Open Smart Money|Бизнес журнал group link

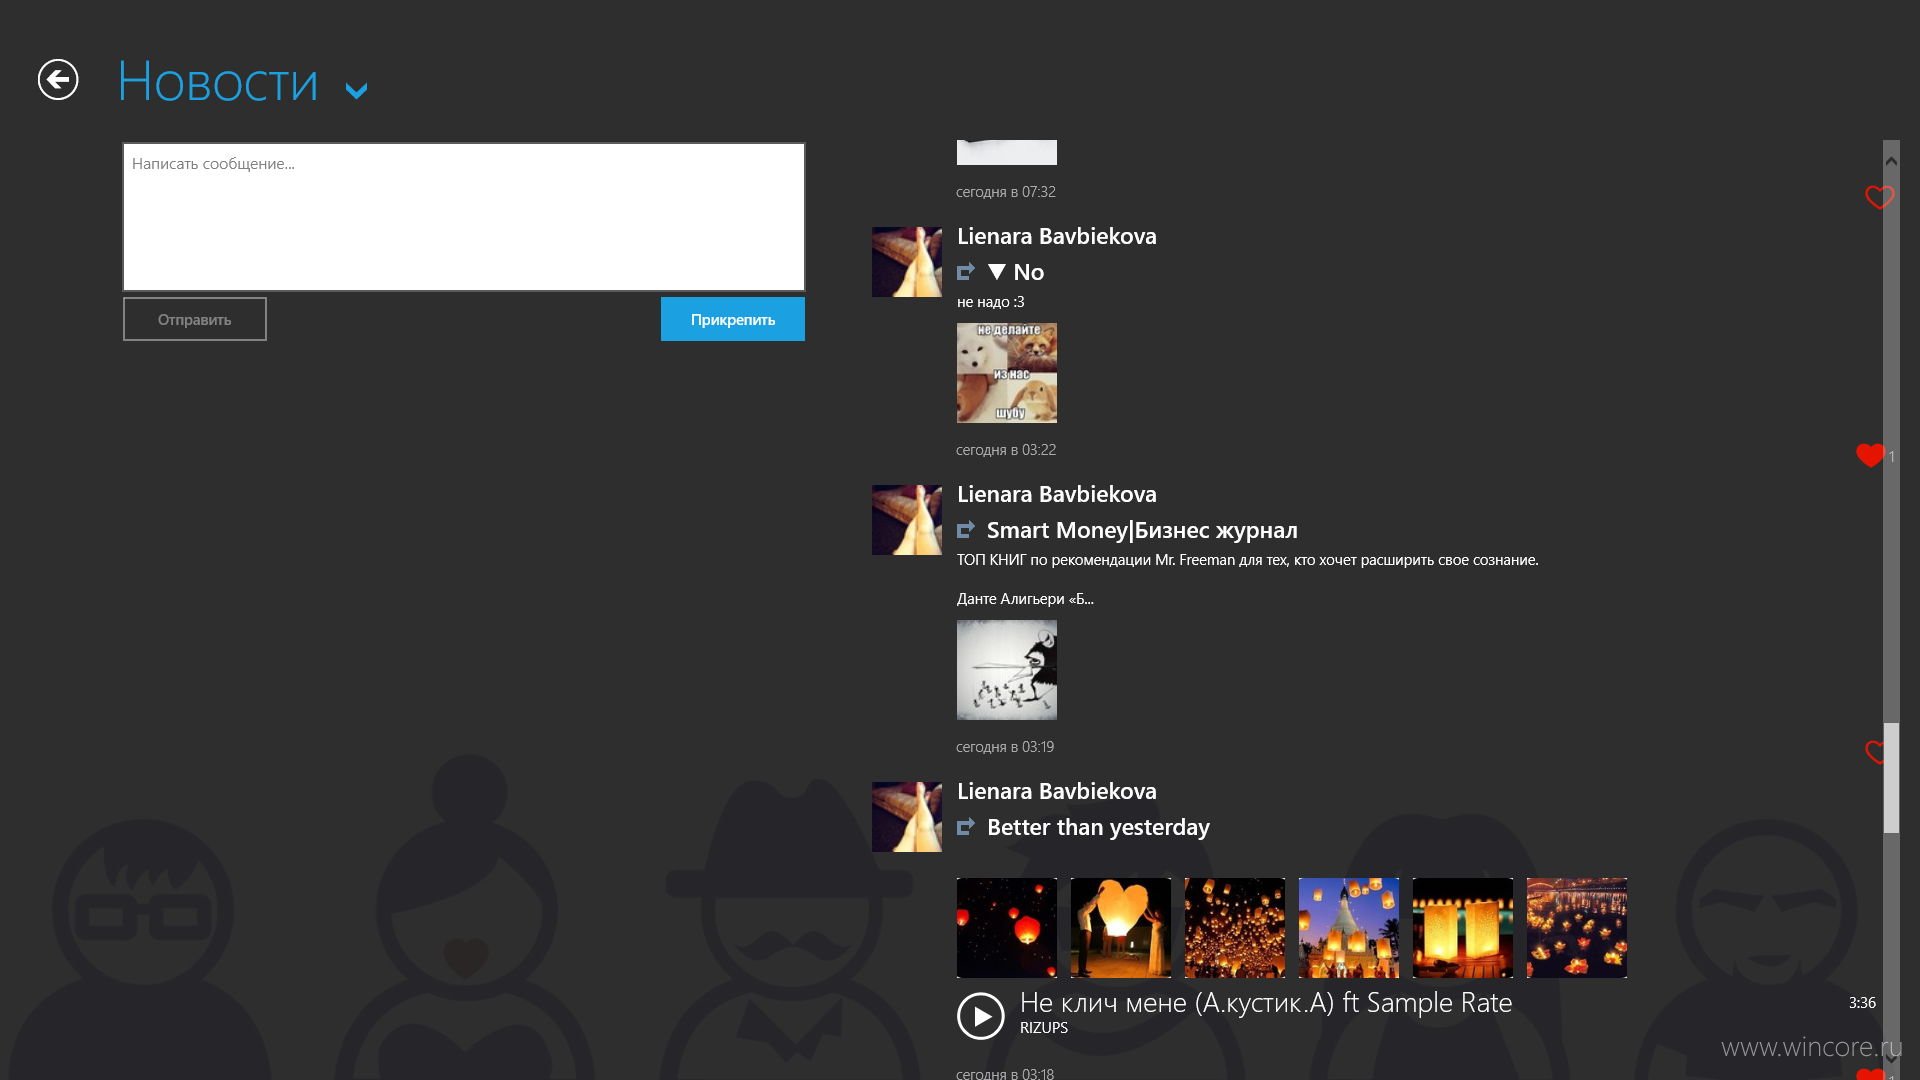1142,530
